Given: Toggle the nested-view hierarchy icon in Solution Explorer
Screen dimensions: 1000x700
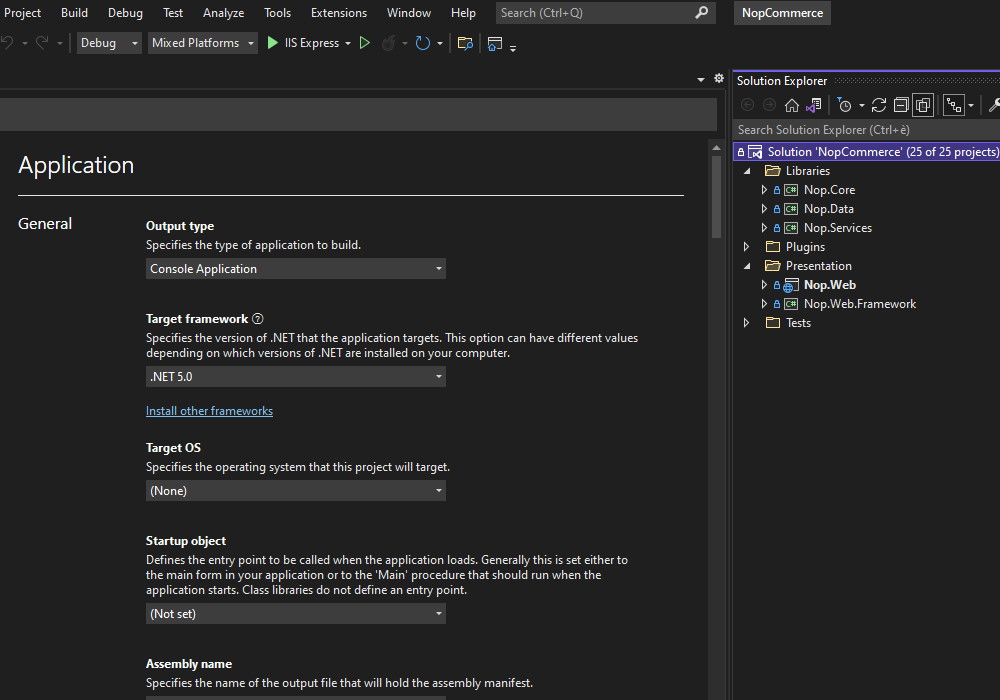Looking at the screenshot, I should 953,105.
